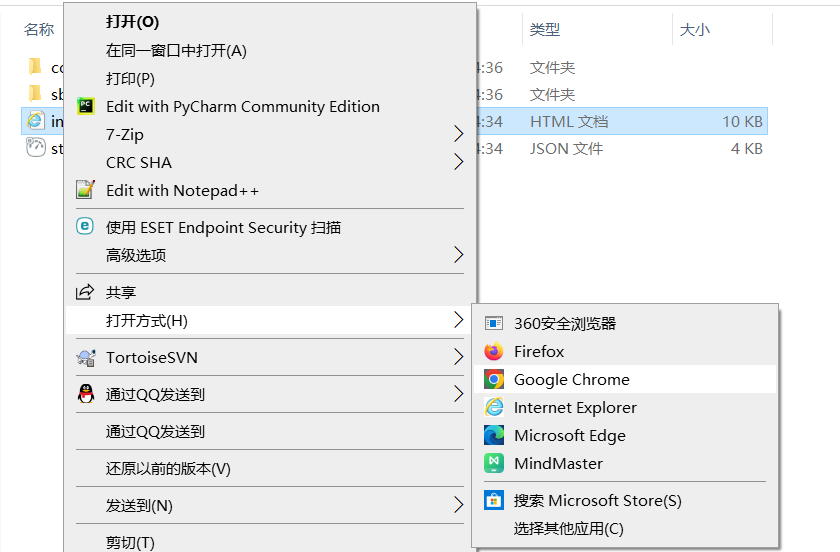
Task: Sort files by 大小 column header
Action: coord(695,30)
